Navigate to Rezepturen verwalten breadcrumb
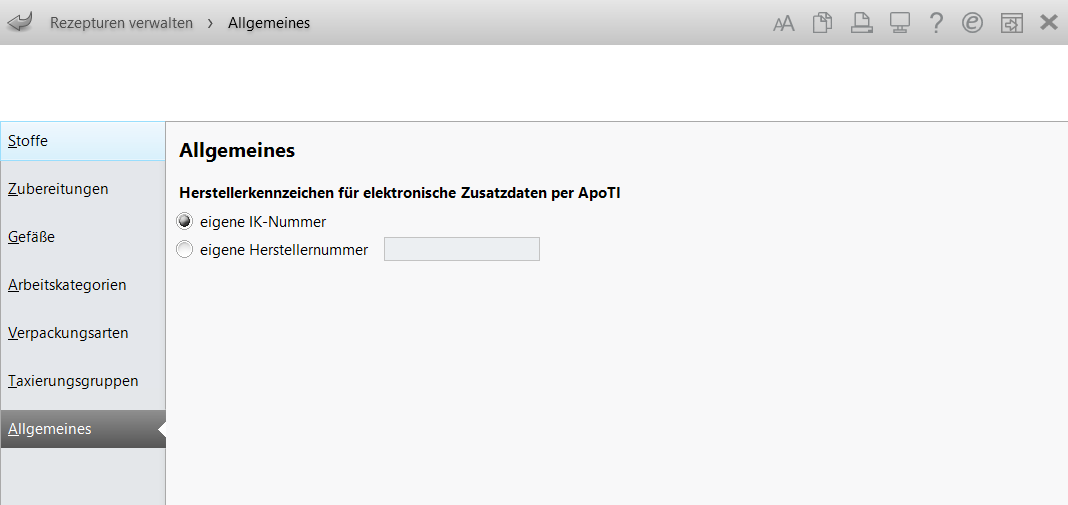This screenshot has height=505, width=1068. 121,23
